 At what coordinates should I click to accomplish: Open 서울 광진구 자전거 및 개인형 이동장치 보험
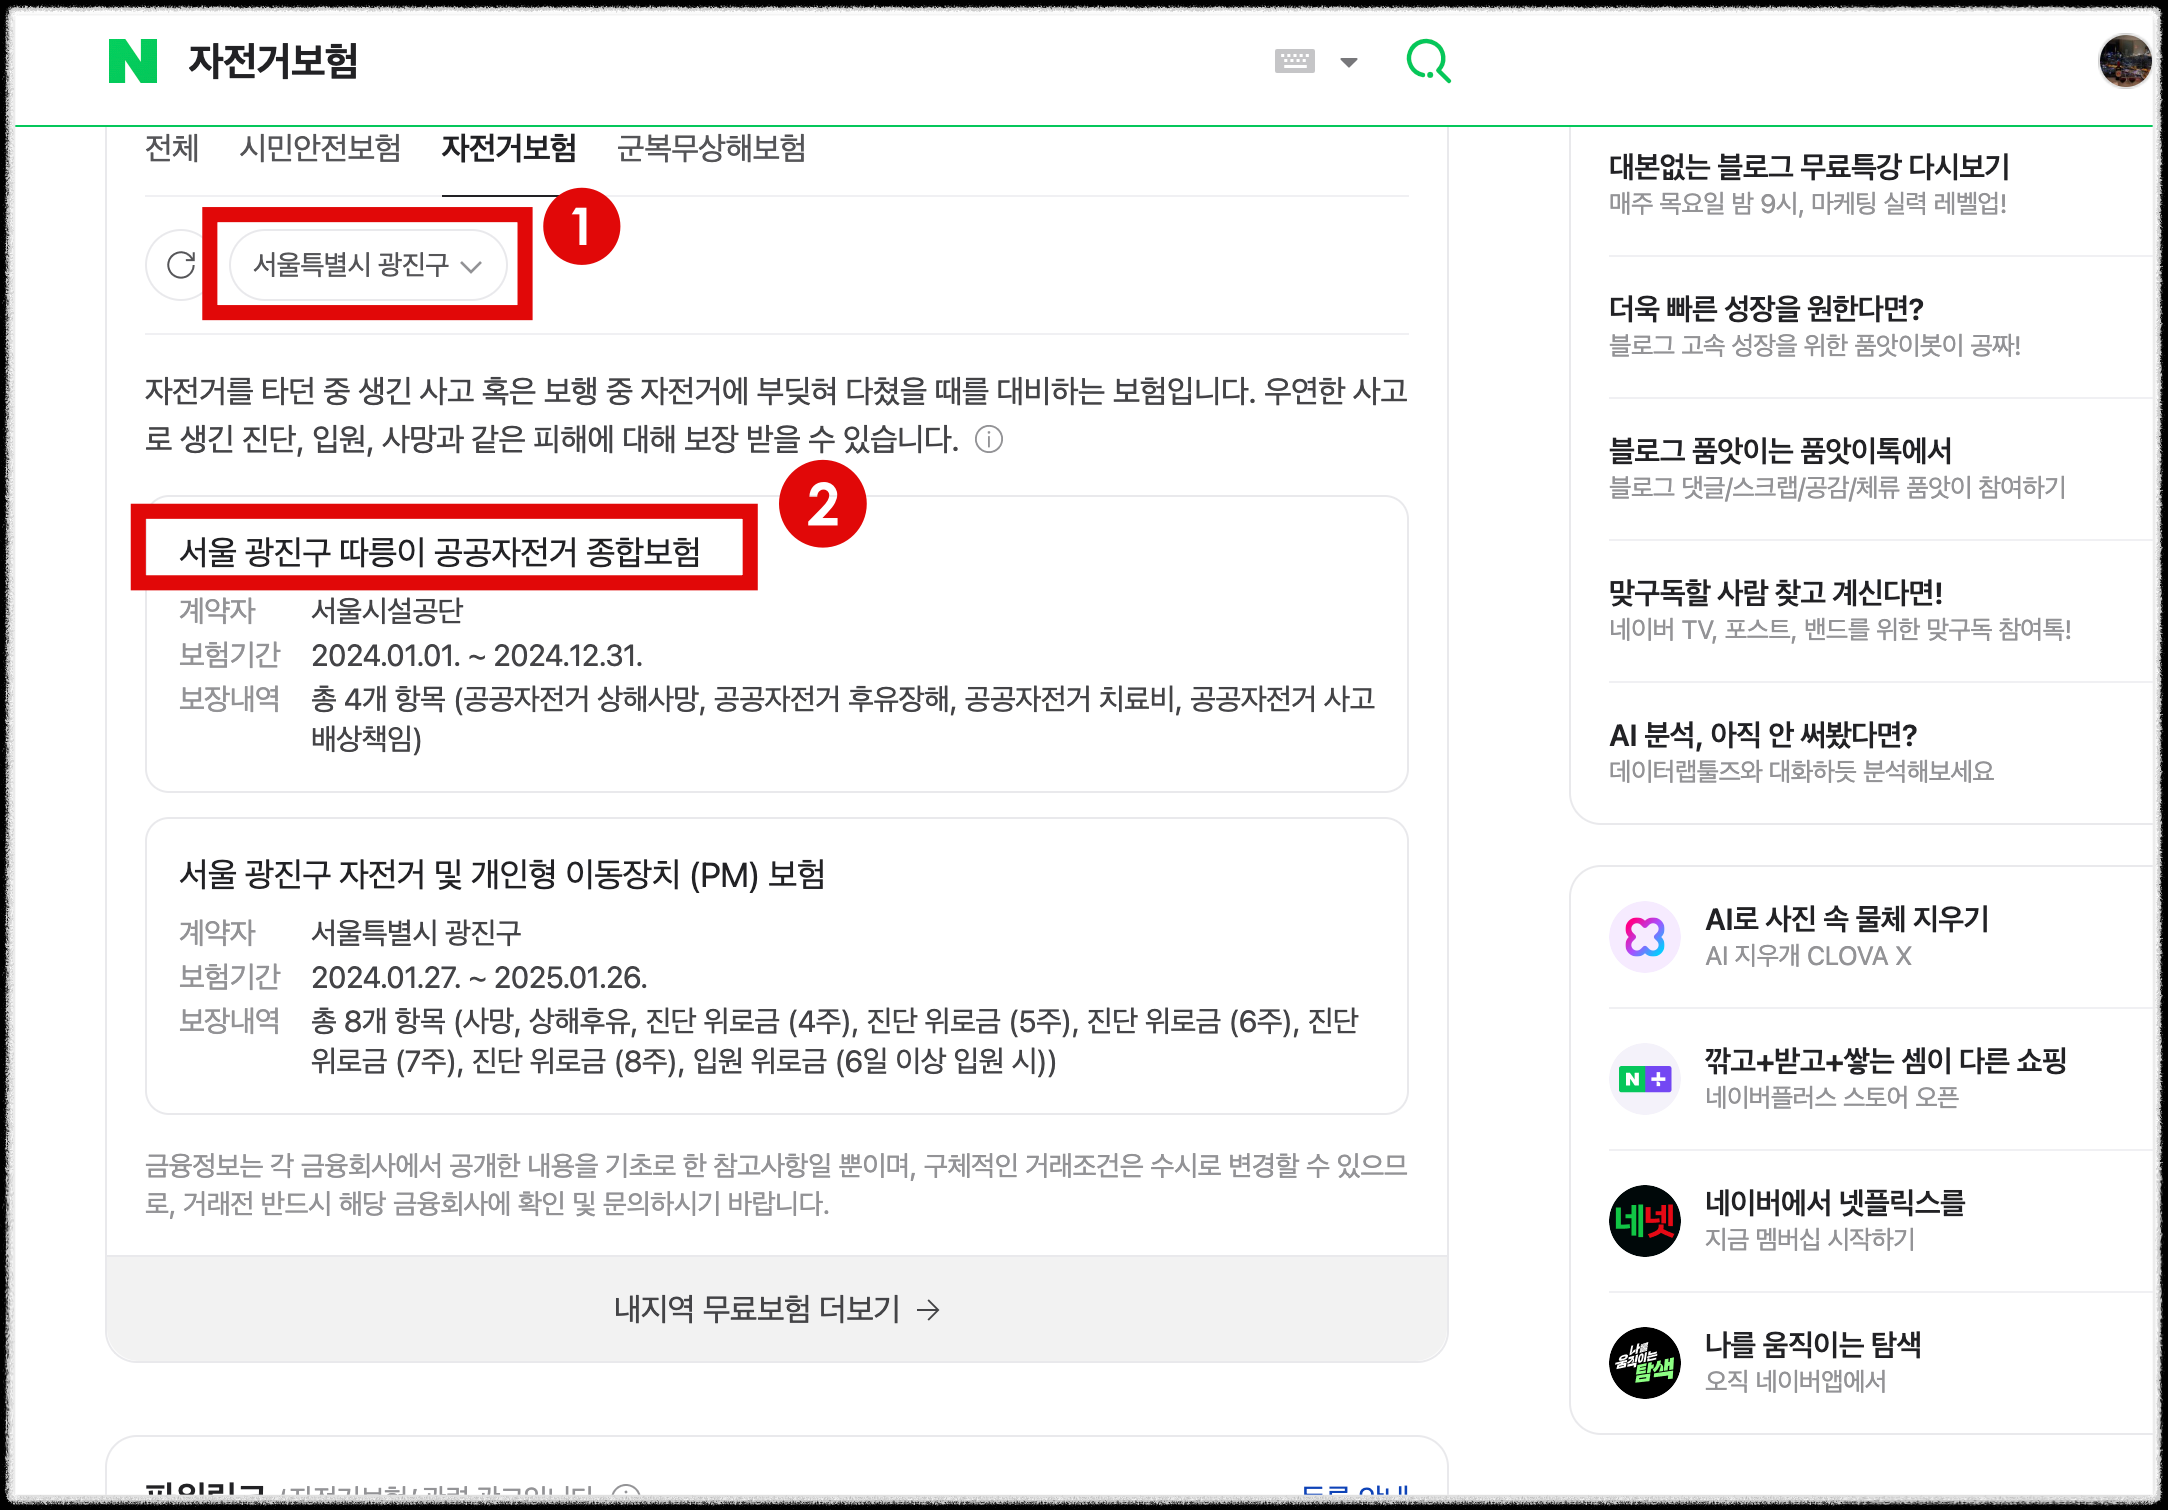[x=502, y=874]
